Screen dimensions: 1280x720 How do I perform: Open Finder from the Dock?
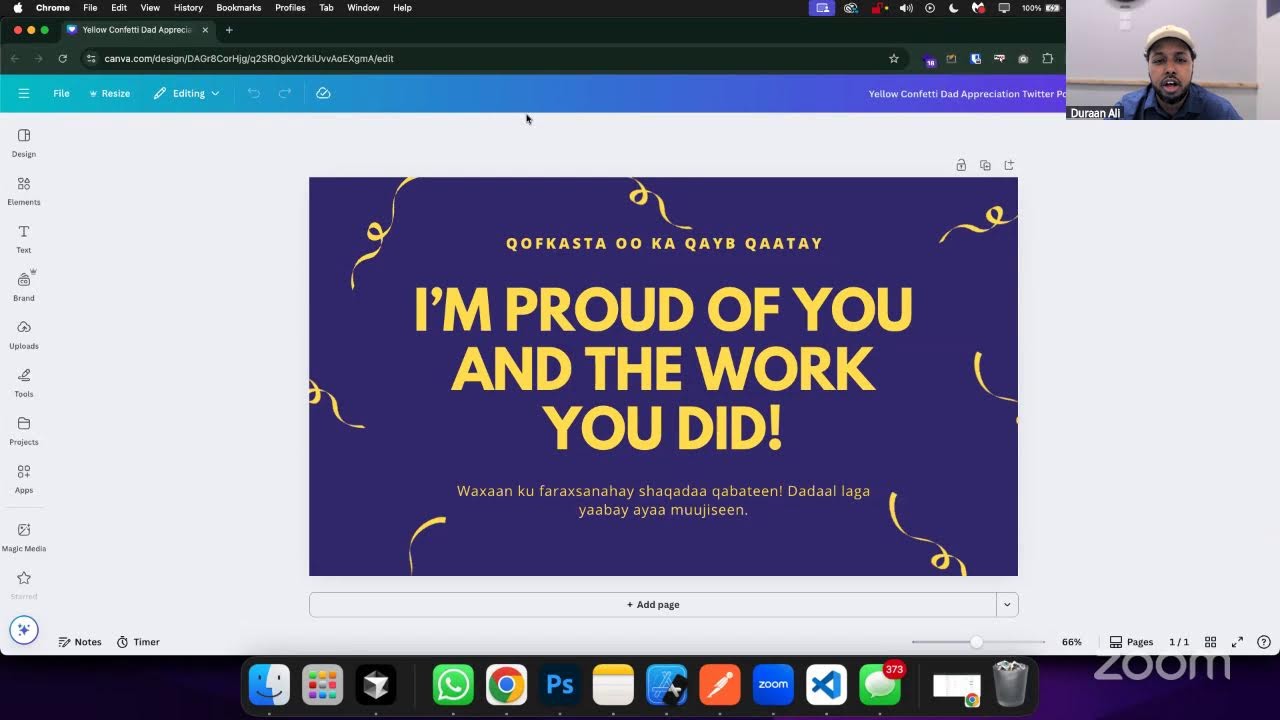click(269, 685)
